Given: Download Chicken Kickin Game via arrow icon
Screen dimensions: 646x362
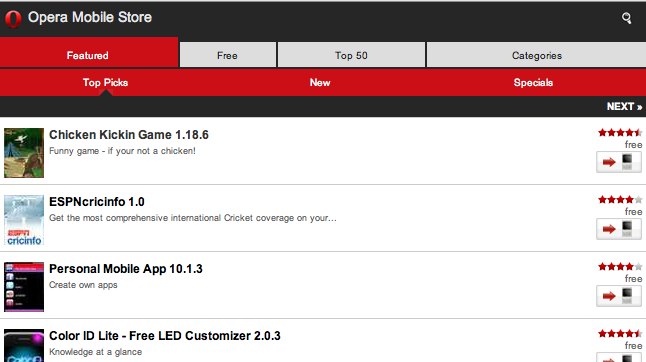Looking at the screenshot, I should 619,162.
